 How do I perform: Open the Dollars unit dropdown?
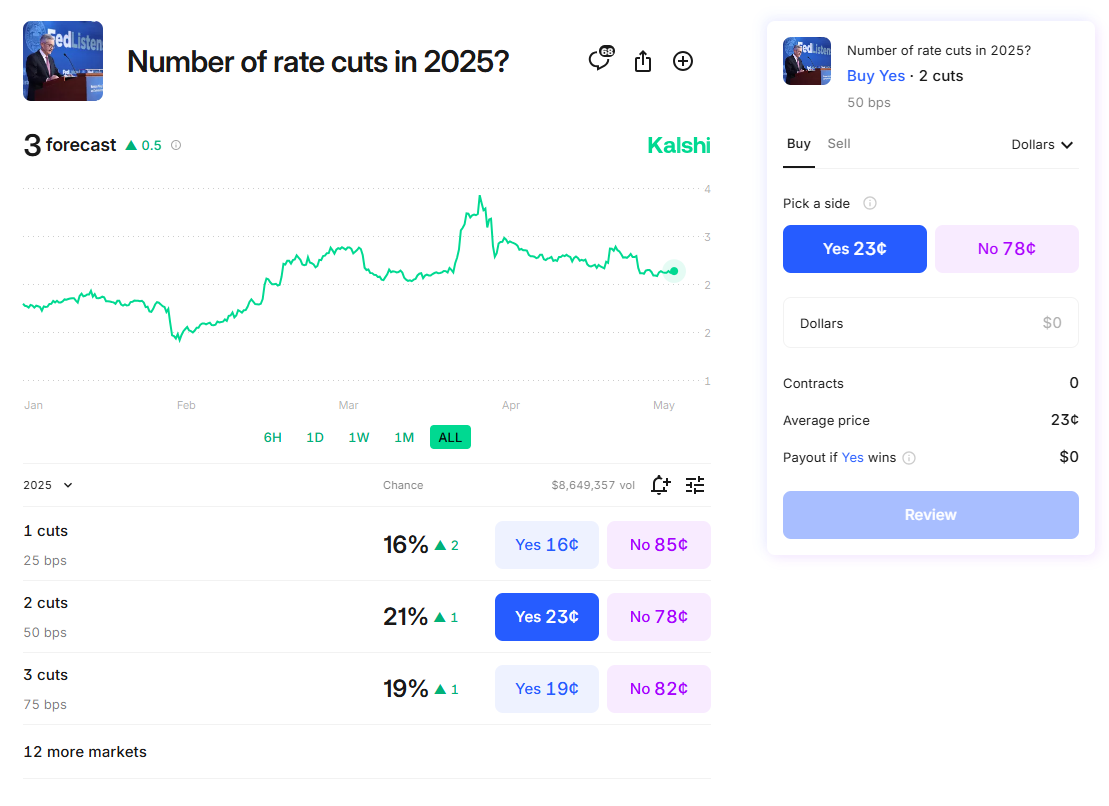click(x=1043, y=145)
